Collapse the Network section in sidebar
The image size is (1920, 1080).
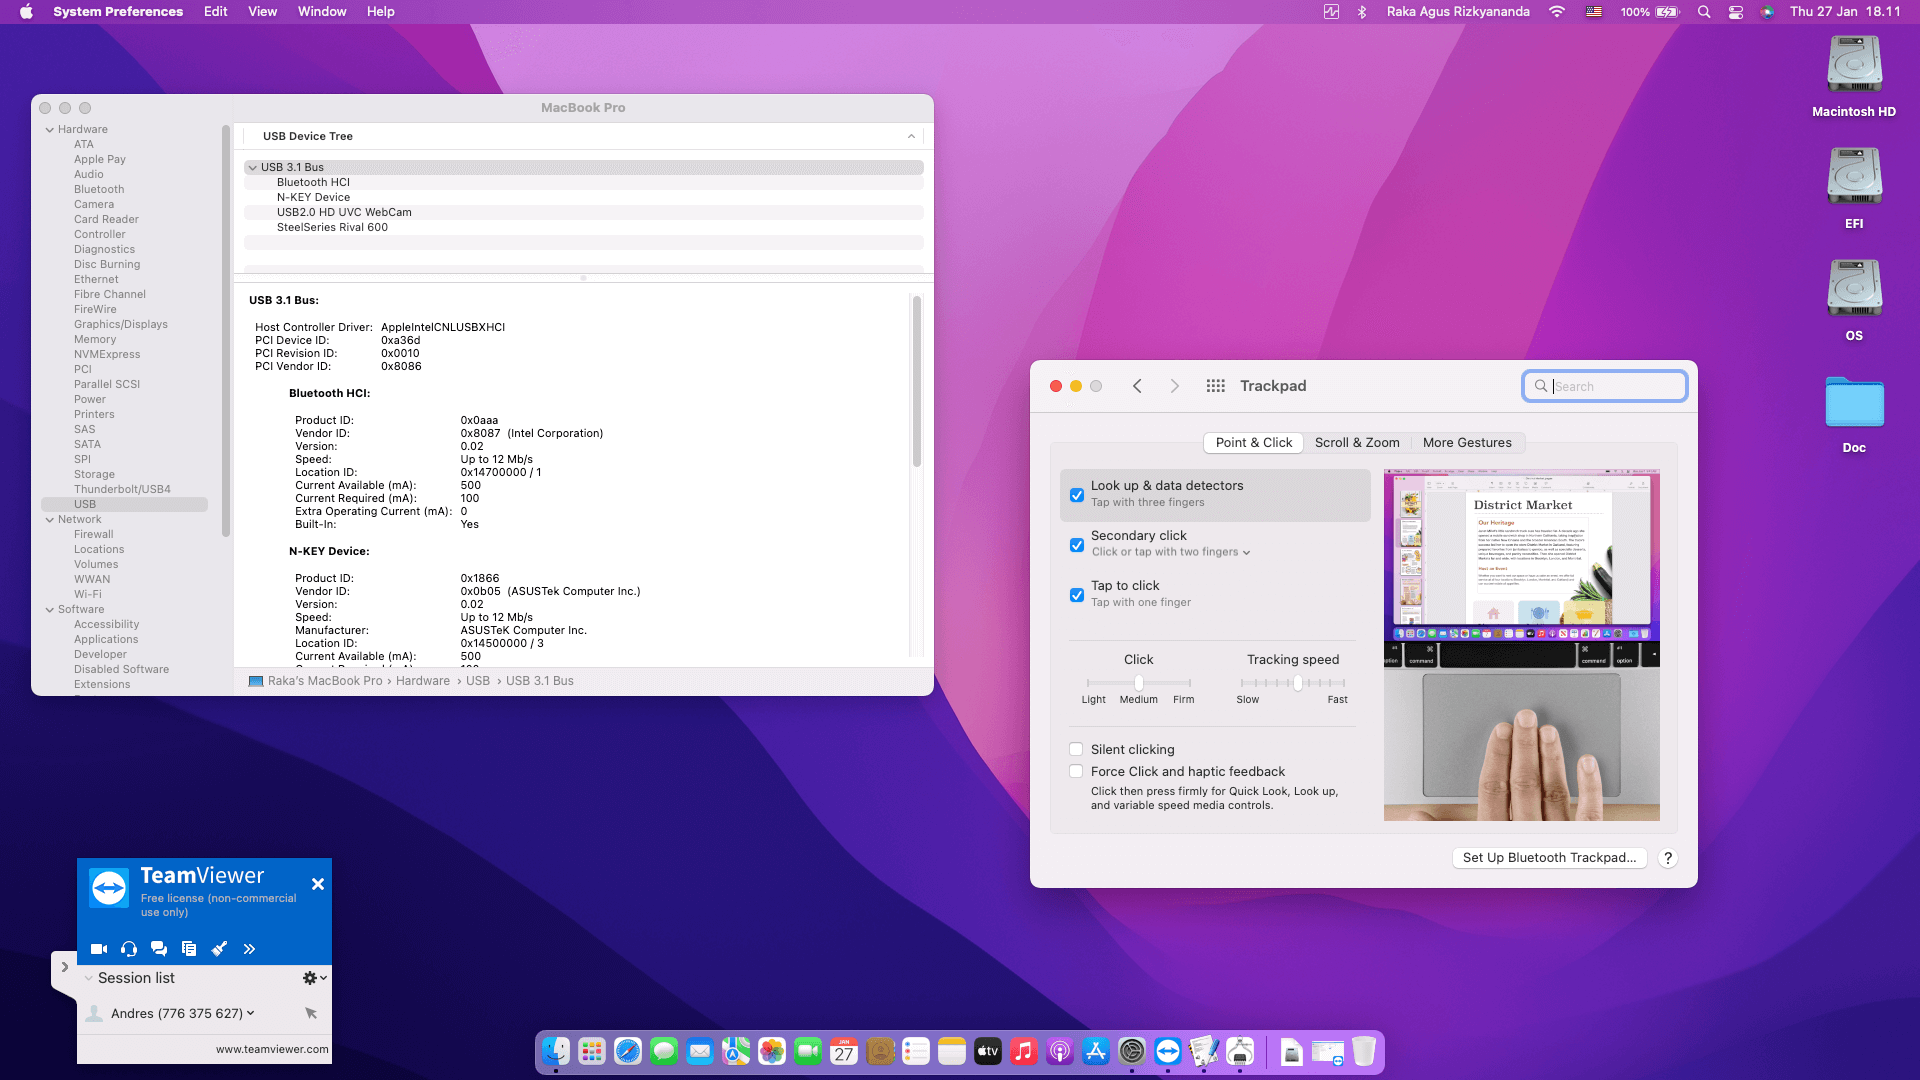(50, 520)
